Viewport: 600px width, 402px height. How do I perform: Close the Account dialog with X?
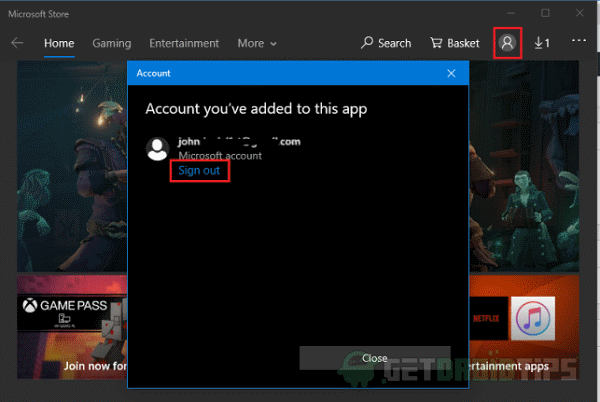coord(451,73)
